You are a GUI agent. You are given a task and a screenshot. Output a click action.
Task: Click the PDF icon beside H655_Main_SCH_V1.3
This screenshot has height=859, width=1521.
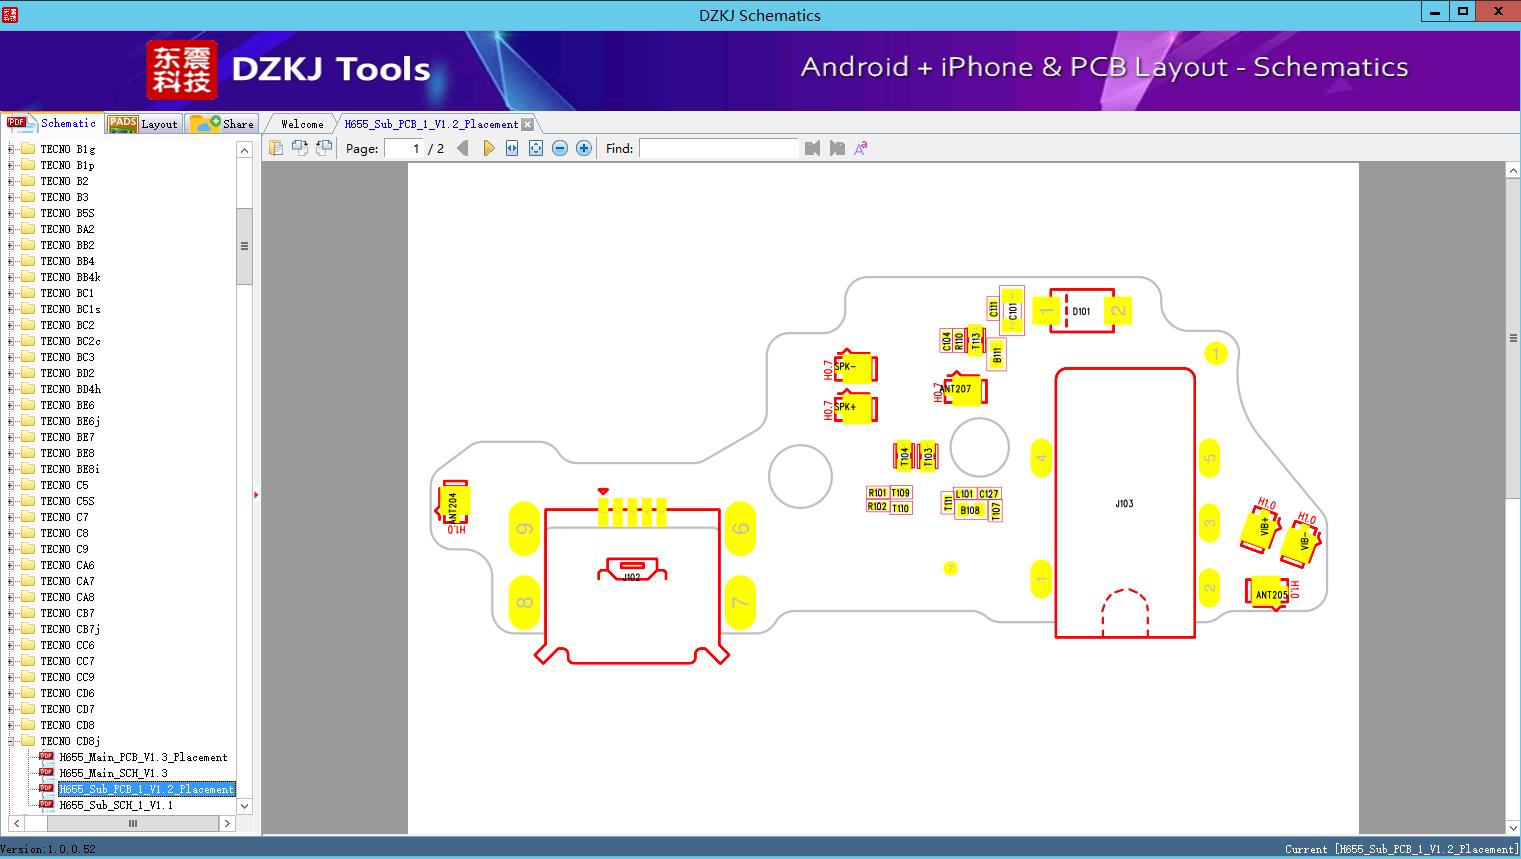point(46,773)
